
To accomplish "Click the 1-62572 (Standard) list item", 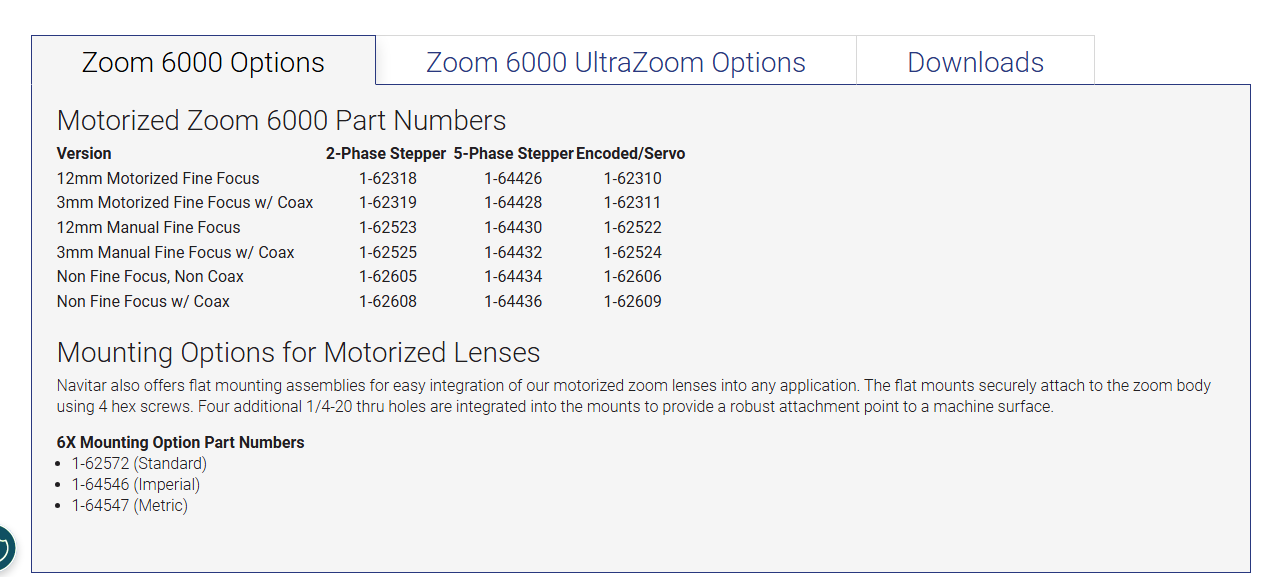I will (139, 463).
